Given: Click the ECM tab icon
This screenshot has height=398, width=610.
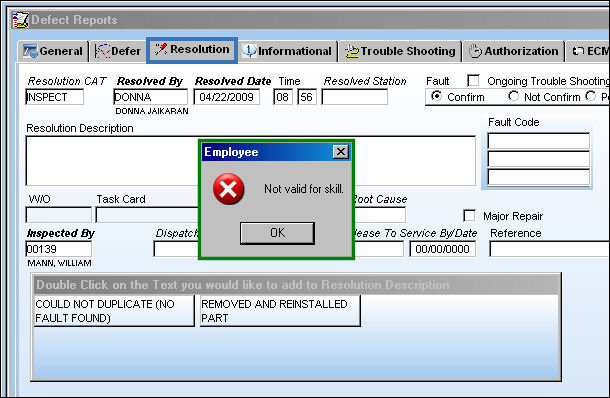Looking at the screenshot, I should click(x=578, y=51).
